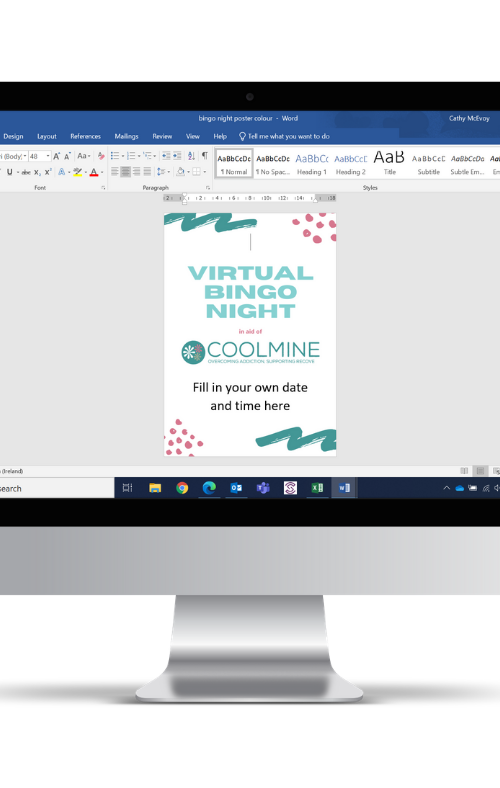
Task: Click Tell me what you want to do
Action: (284, 136)
